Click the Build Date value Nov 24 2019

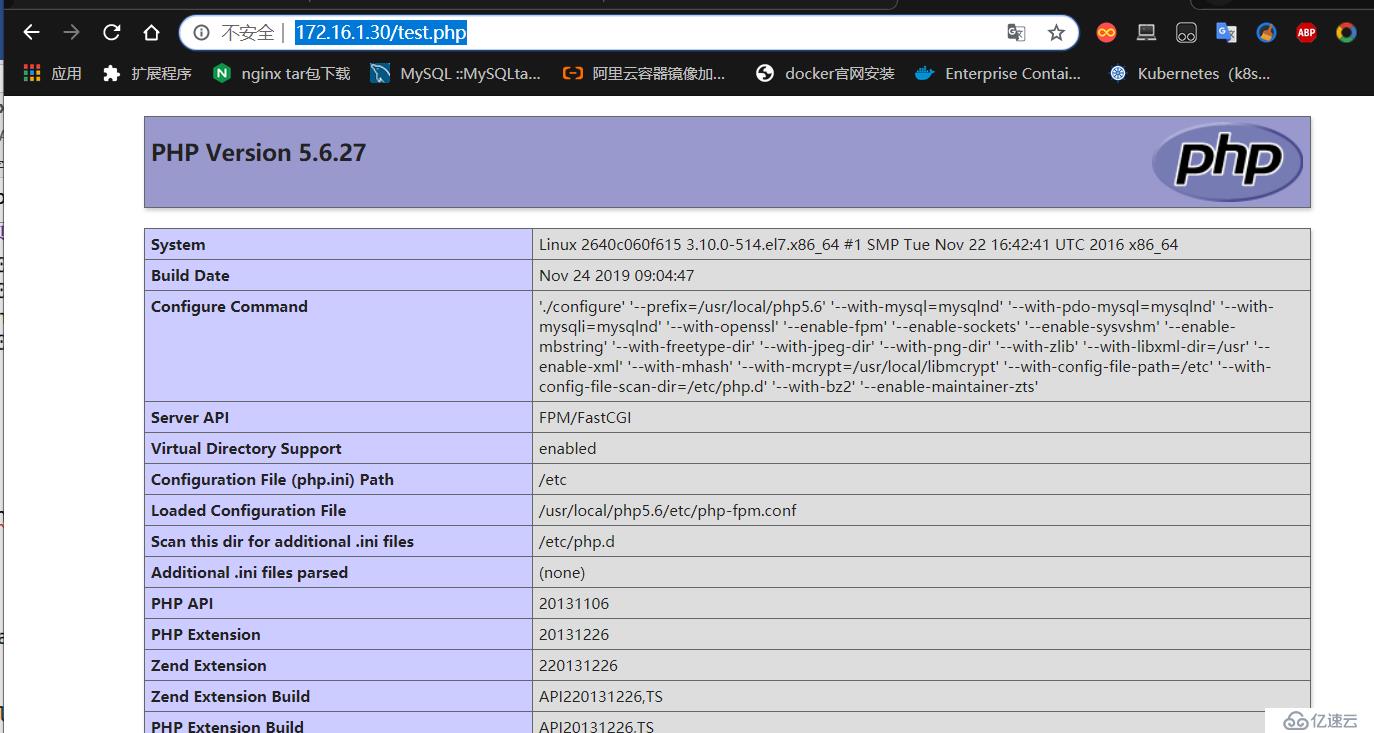coord(616,275)
